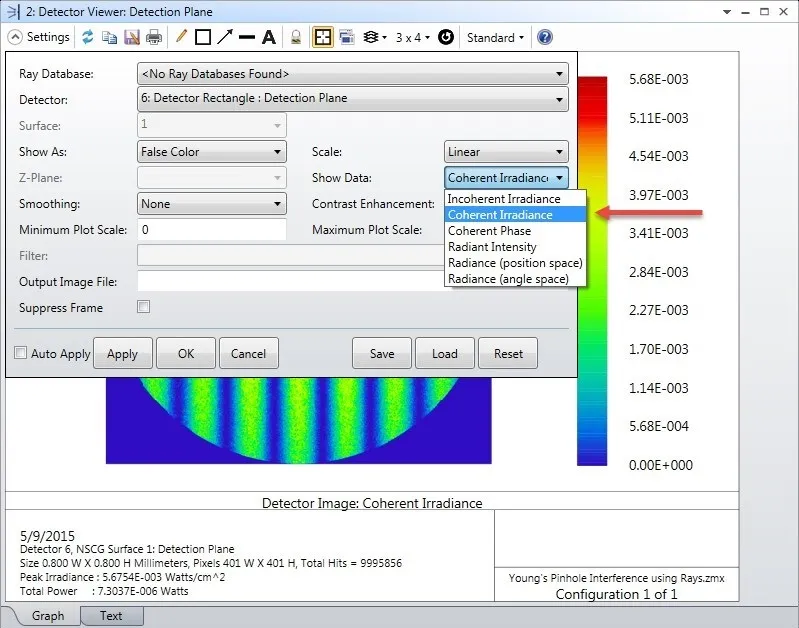Click the Reset button

(x=508, y=353)
